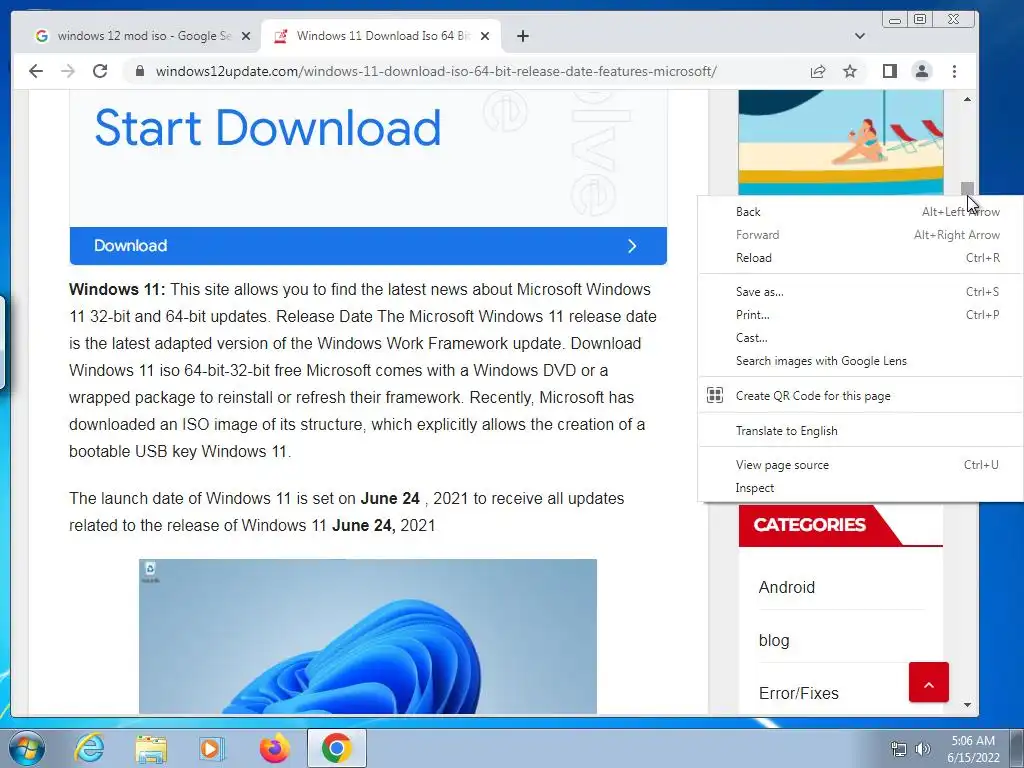
Task: Select Translate to English
Action: [861, 431]
